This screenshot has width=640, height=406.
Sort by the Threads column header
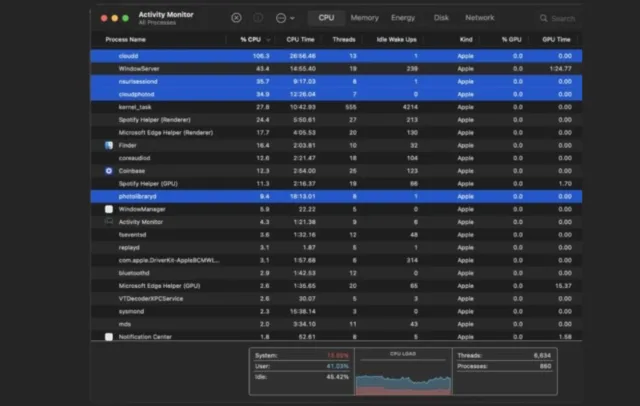coord(344,40)
